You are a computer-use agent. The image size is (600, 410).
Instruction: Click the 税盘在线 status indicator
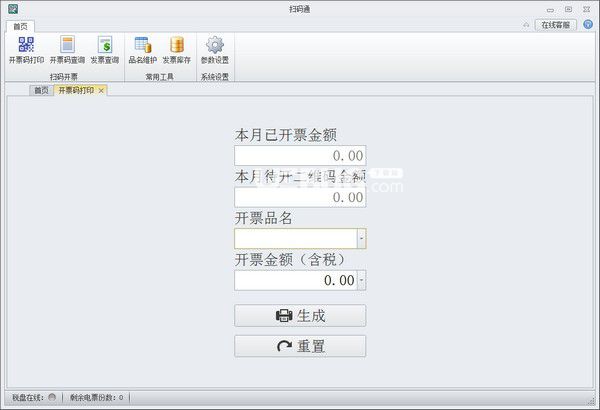(x=52, y=397)
